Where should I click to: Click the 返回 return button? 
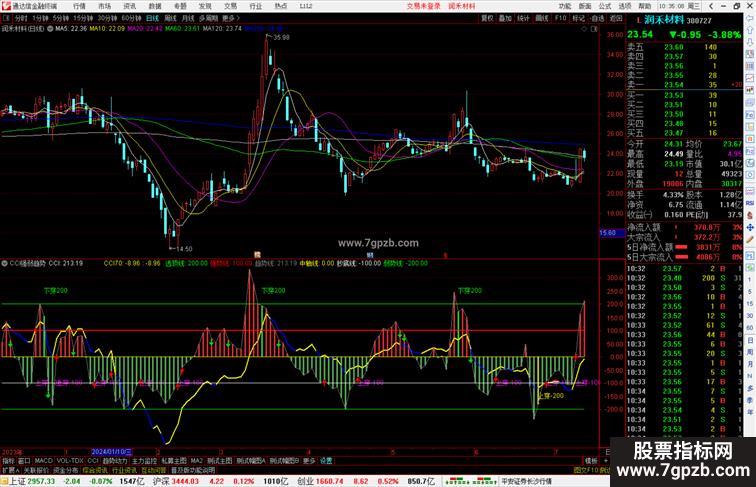pyautogui.click(x=616, y=18)
